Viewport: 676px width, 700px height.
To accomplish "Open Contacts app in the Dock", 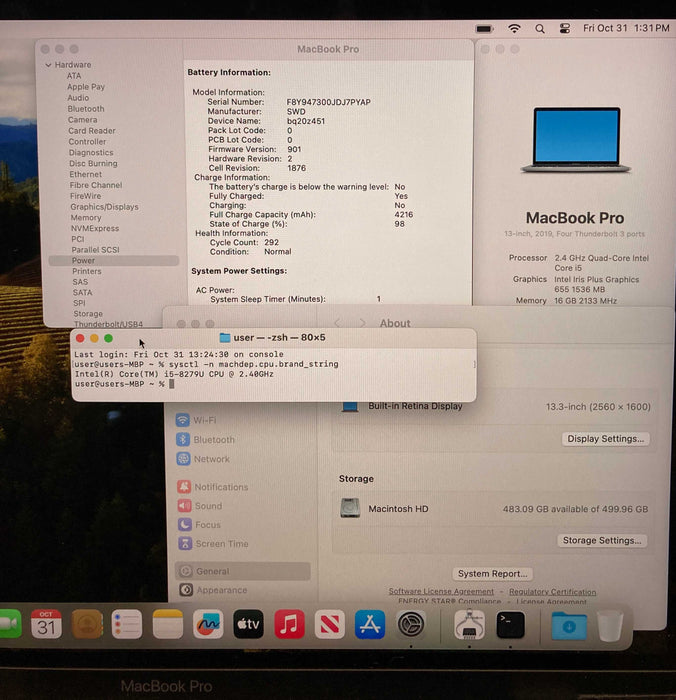I will pos(87,624).
